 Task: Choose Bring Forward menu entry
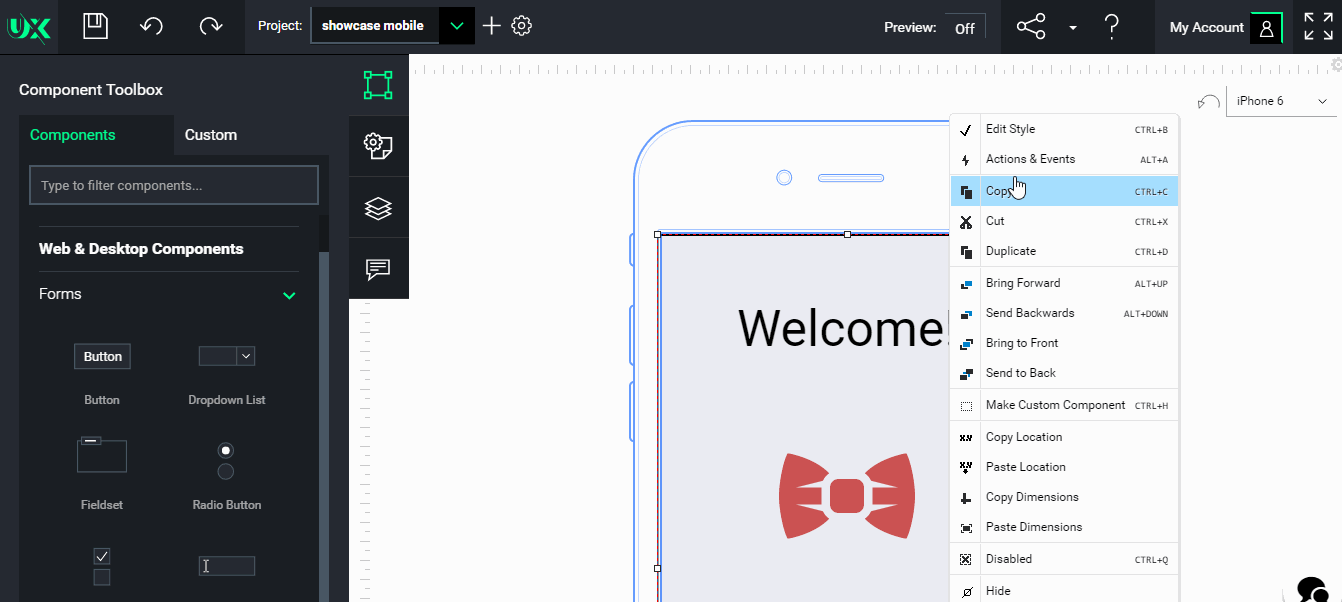1065,283
